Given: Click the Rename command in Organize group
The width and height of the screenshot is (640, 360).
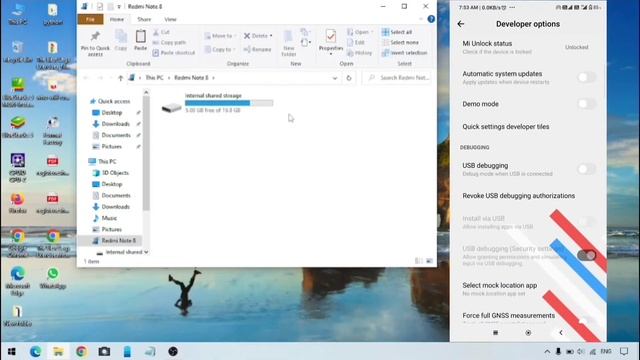Looking at the screenshot, I should coord(257,49).
